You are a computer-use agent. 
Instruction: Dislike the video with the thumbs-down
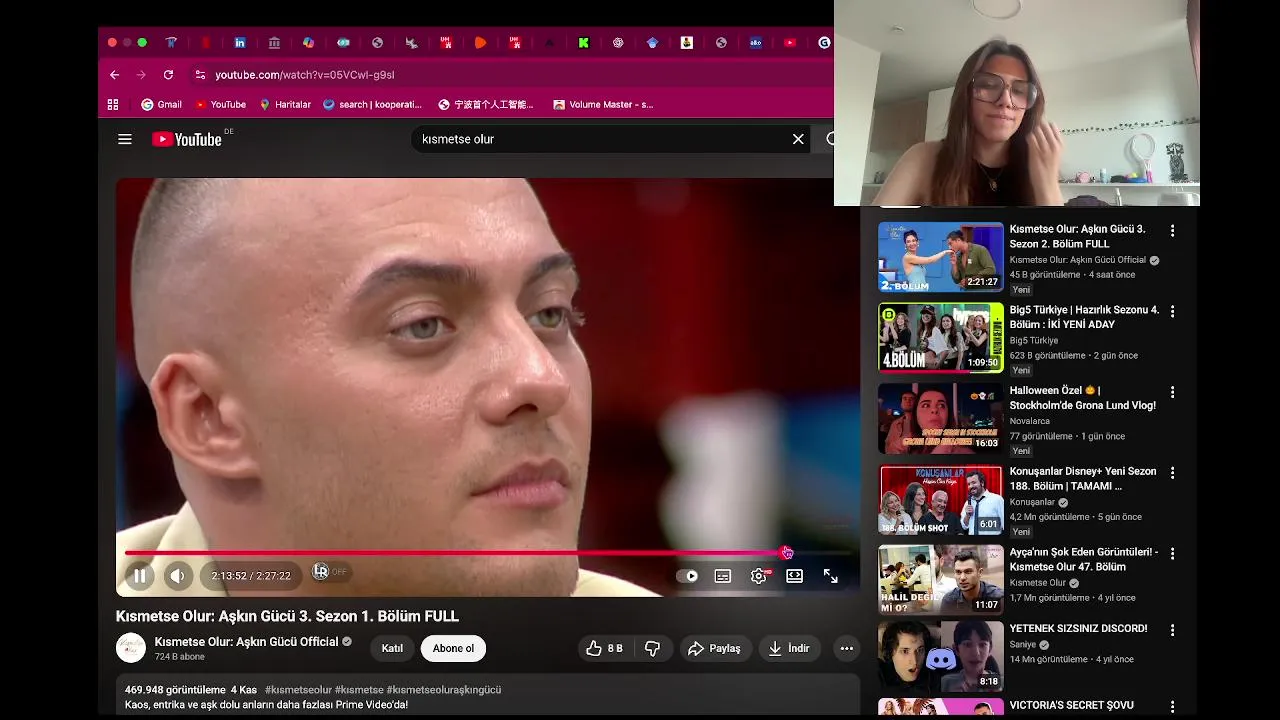tap(653, 648)
